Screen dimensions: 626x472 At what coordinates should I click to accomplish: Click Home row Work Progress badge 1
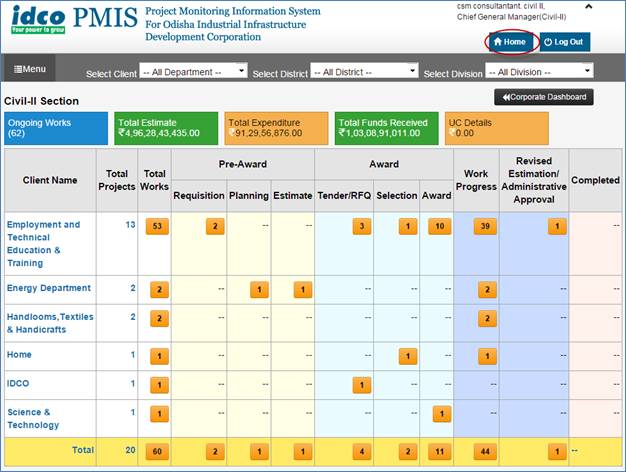(487, 356)
